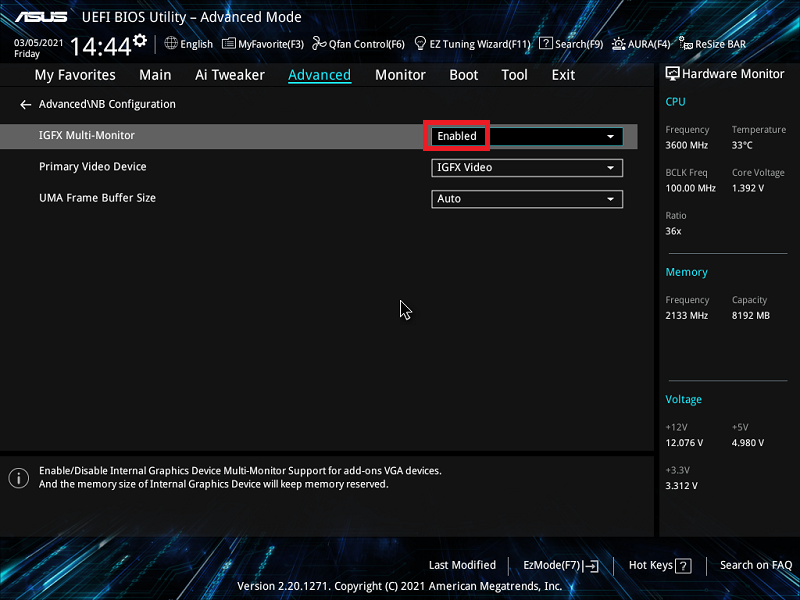The height and width of the screenshot is (600, 800).
Task: Open Hot Keys help
Action: [660, 565]
